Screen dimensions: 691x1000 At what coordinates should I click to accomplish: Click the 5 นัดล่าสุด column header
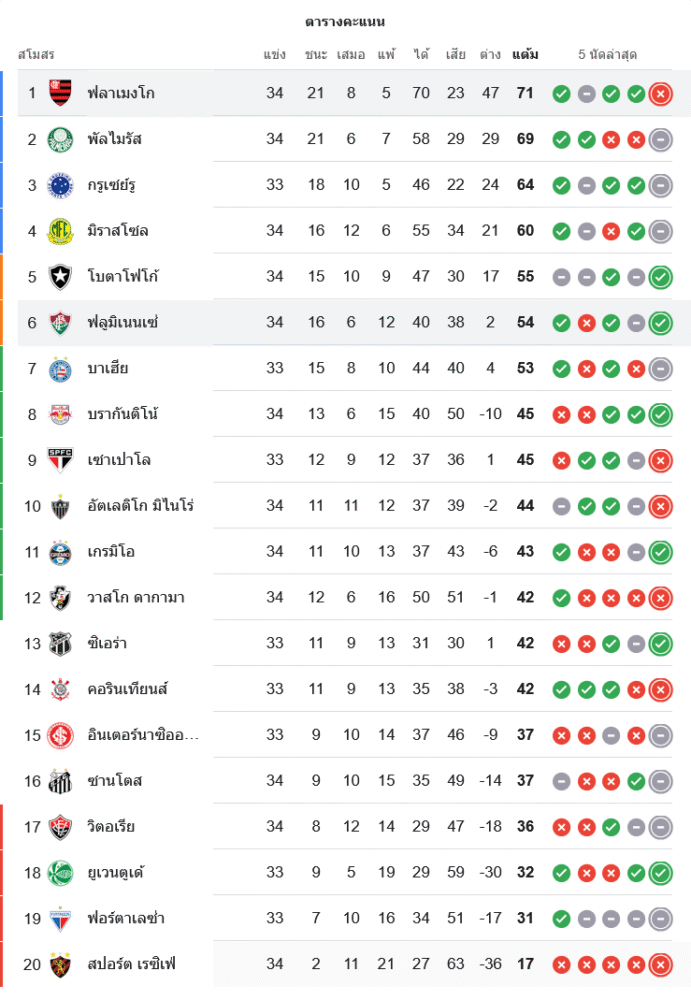(607, 54)
